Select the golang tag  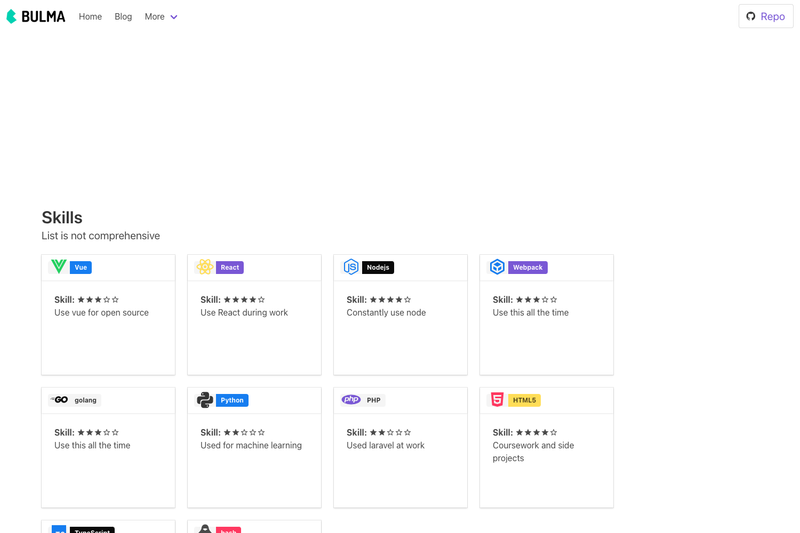point(85,400)
